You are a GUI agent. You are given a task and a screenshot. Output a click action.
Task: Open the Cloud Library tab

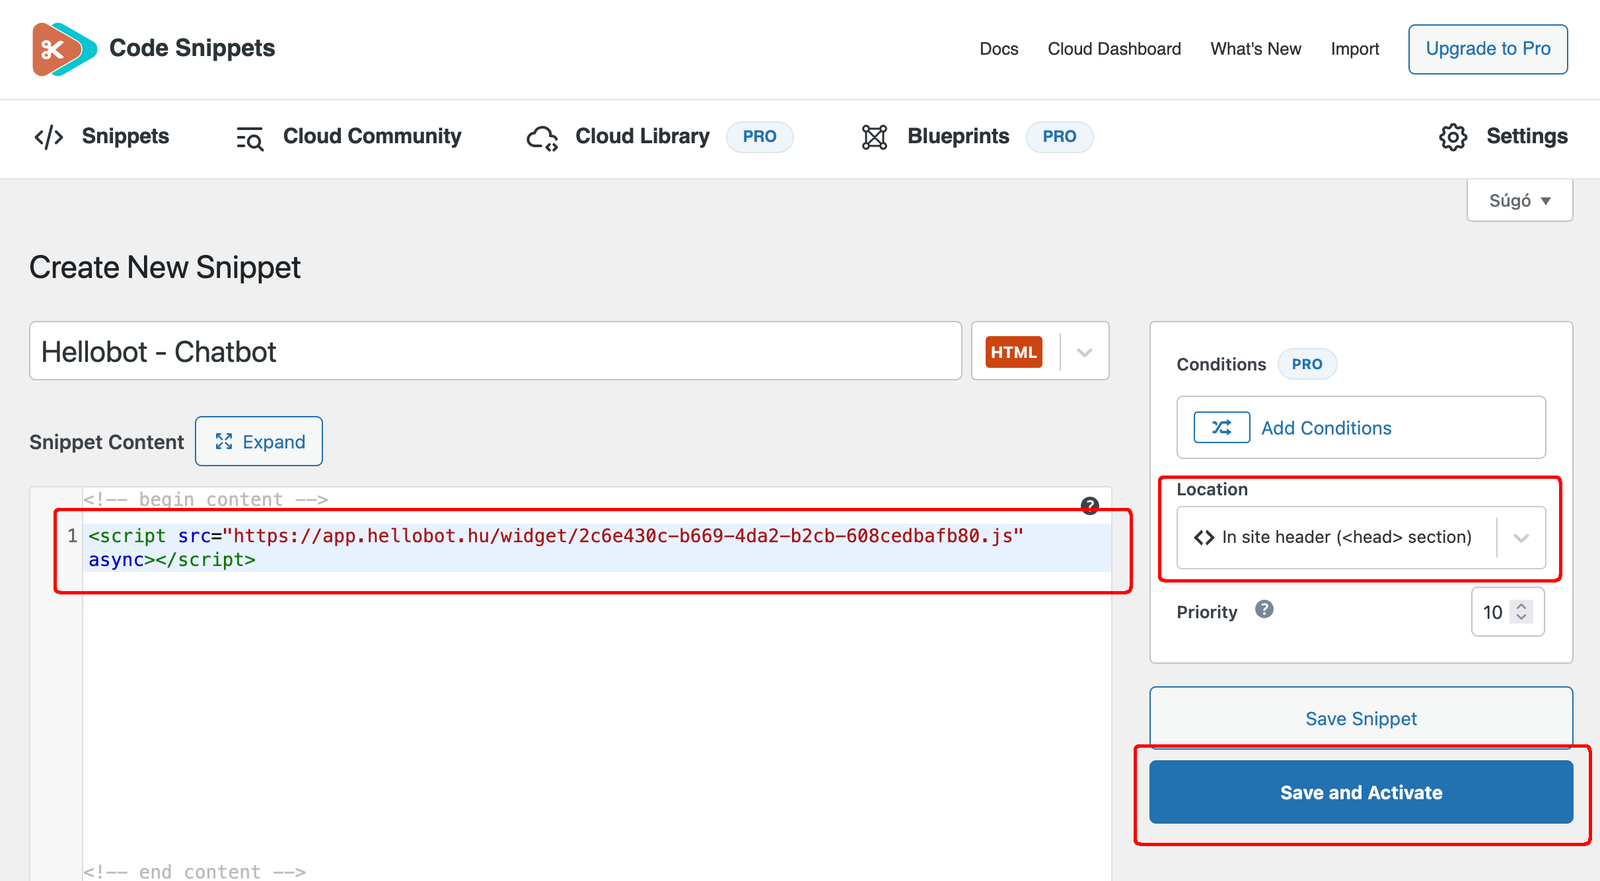[x=660, y=137]
